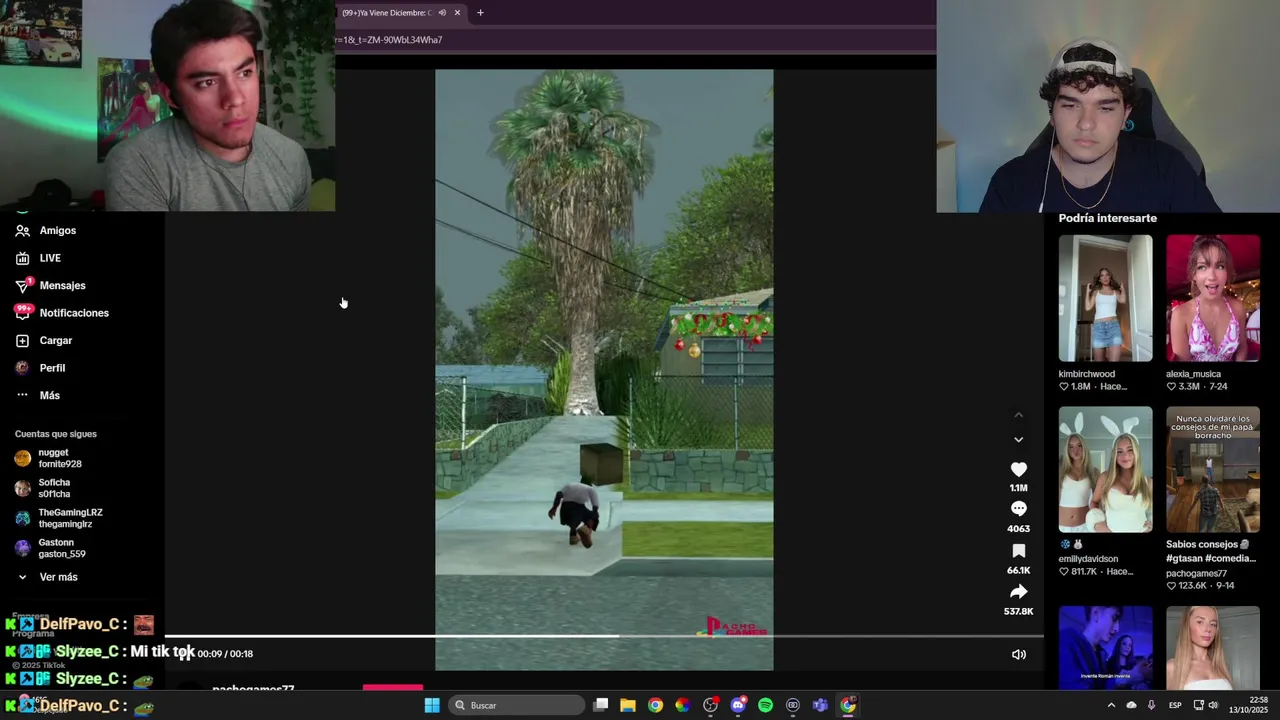The height and width of the screenshot is (720, 1280).
Task: Like the video with the heart icon
Action: 1018,470
